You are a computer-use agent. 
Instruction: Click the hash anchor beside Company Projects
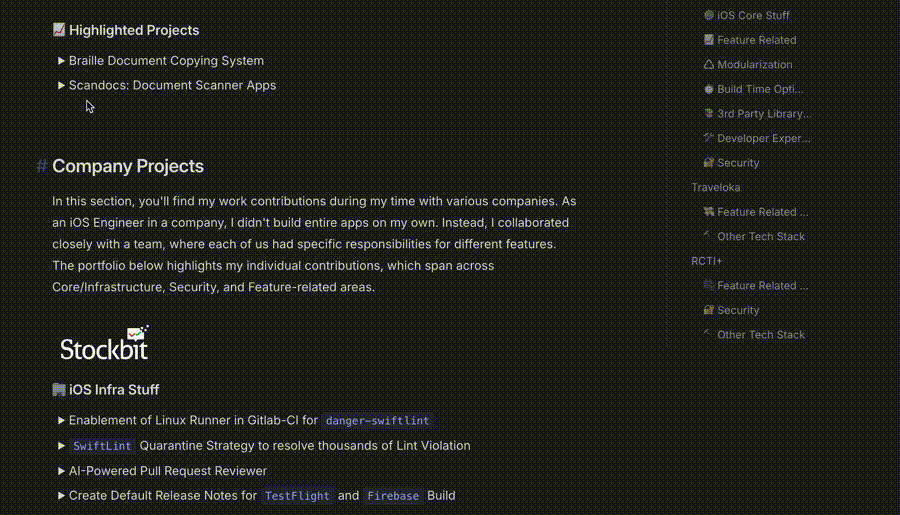coord(42,167)
